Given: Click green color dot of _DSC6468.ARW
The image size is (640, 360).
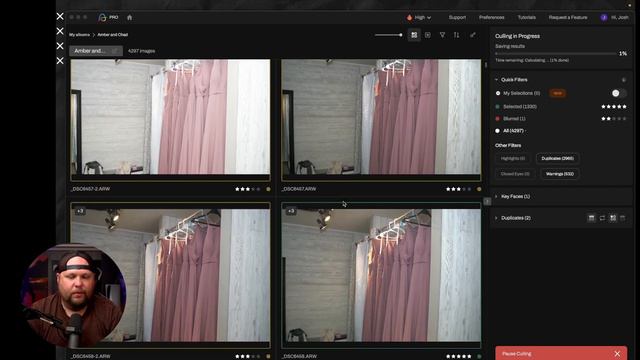Looking at the screenshot, I should [479, 356].
